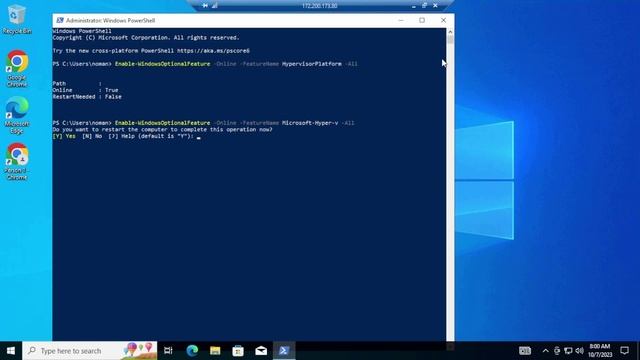
Task: Click the PowerShell scrollbar up arrow
Action: [450, 31]
